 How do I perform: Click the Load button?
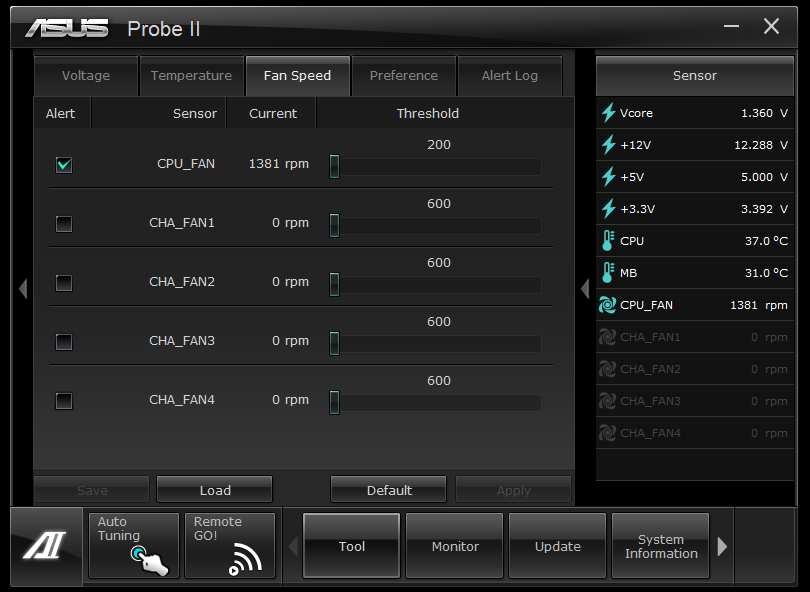(215, 490)
